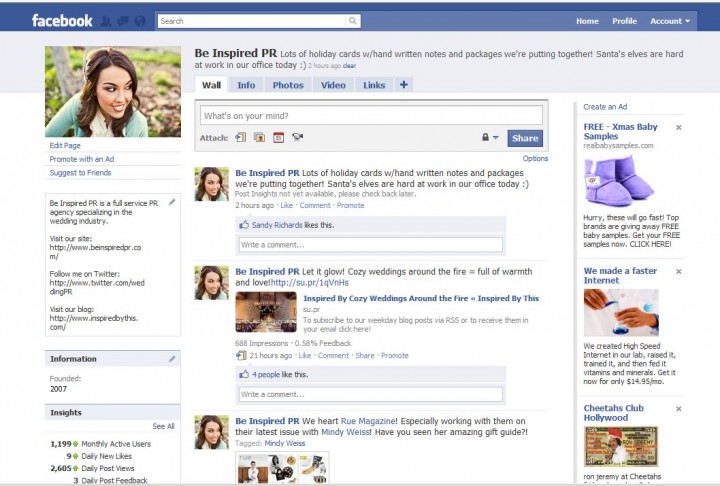Open the Promote with an Ad link
This screenshot has height=486, width=720.
coord(82,159)
